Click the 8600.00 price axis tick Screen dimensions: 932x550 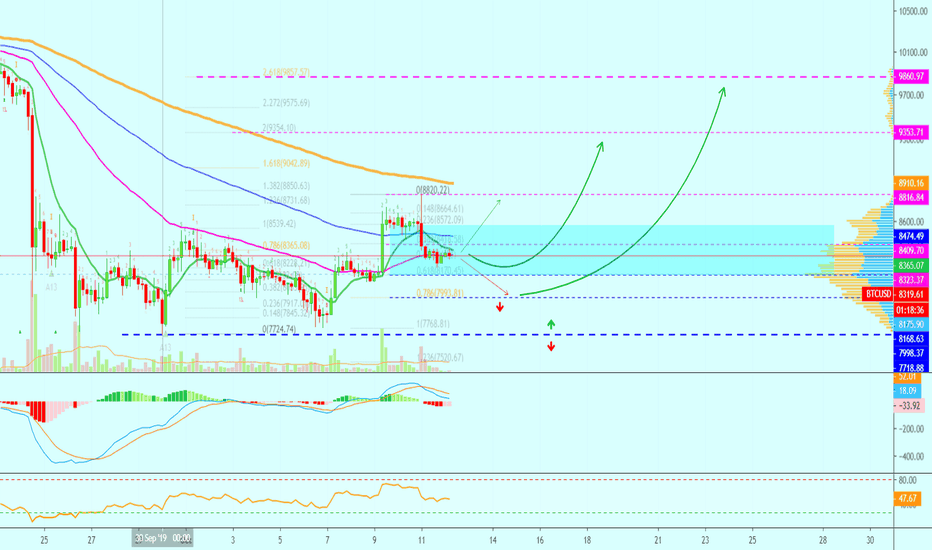[911, 222]
